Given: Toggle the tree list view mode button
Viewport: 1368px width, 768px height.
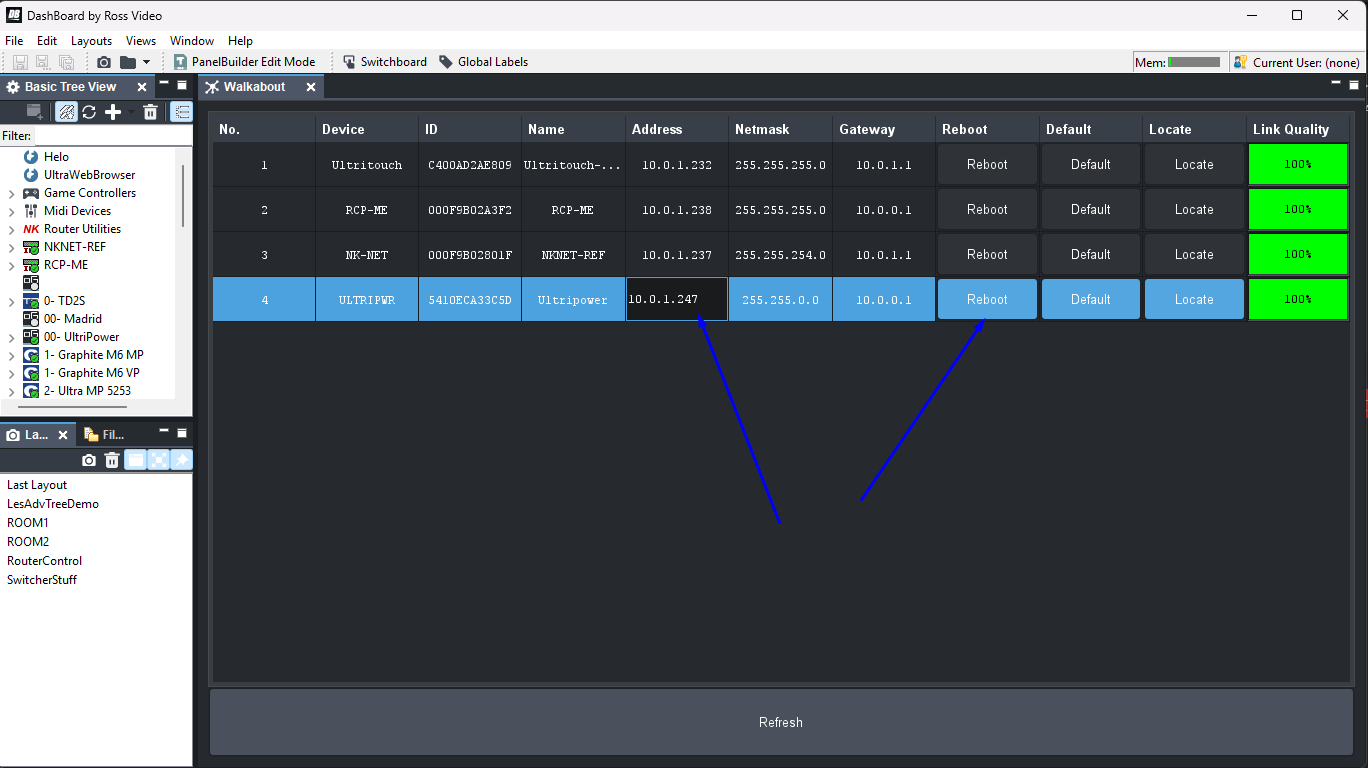Looking at the screenshot, I should 181,112.
